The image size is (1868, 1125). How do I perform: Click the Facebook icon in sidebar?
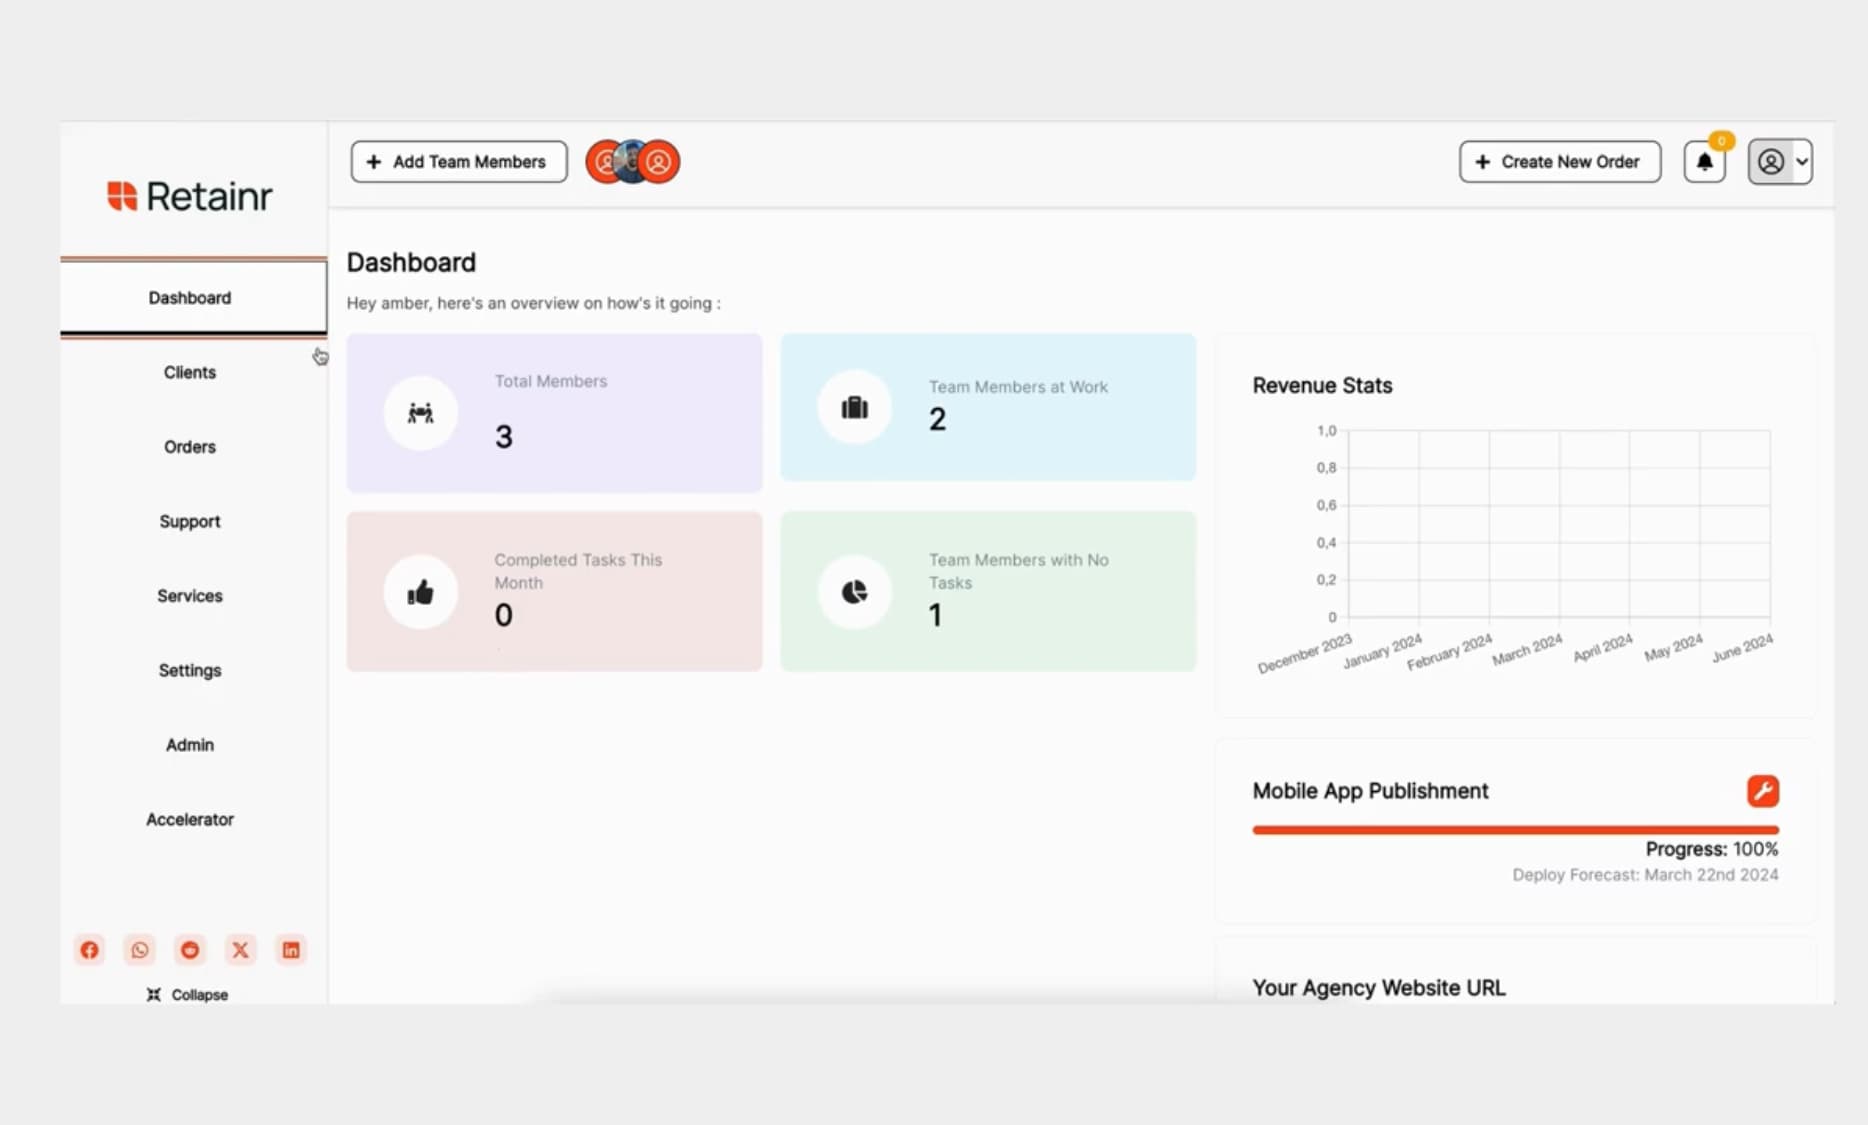tap(90, 950)
